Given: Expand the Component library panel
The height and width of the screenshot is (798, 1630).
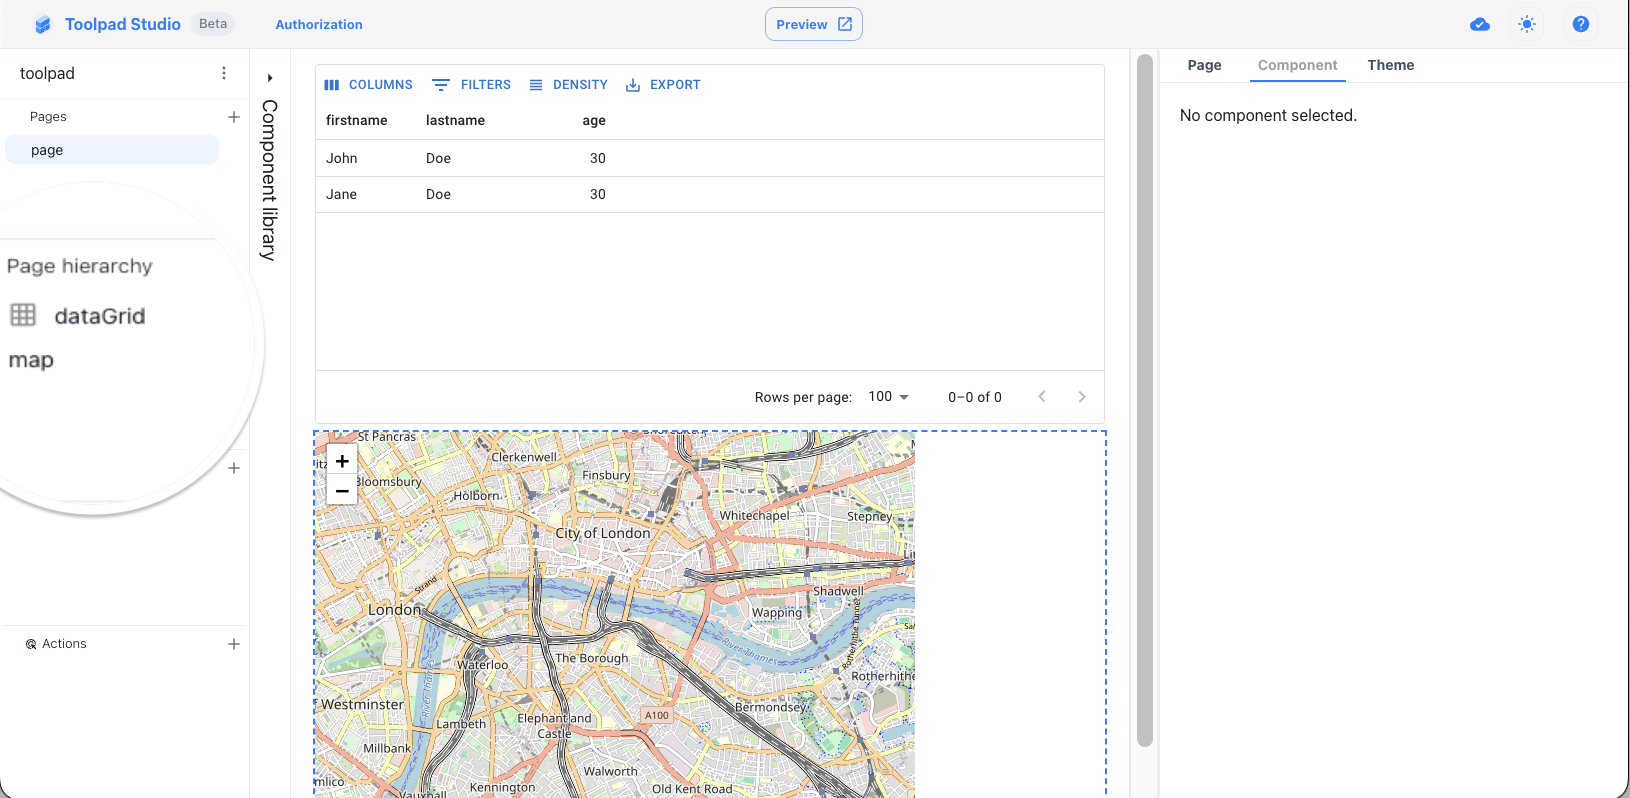Looking at the screenshot, I should [269, 78].
